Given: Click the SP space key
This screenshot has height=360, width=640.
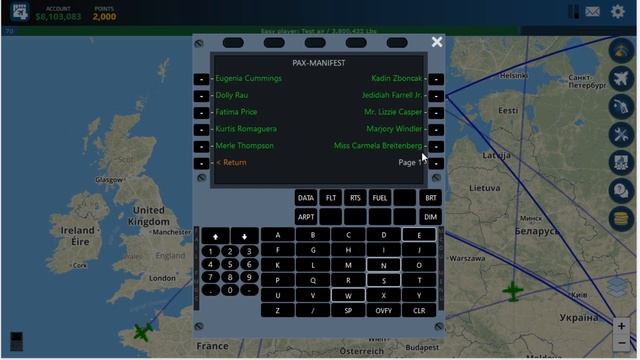Looking at the screenshot, I should pos(348,311).
